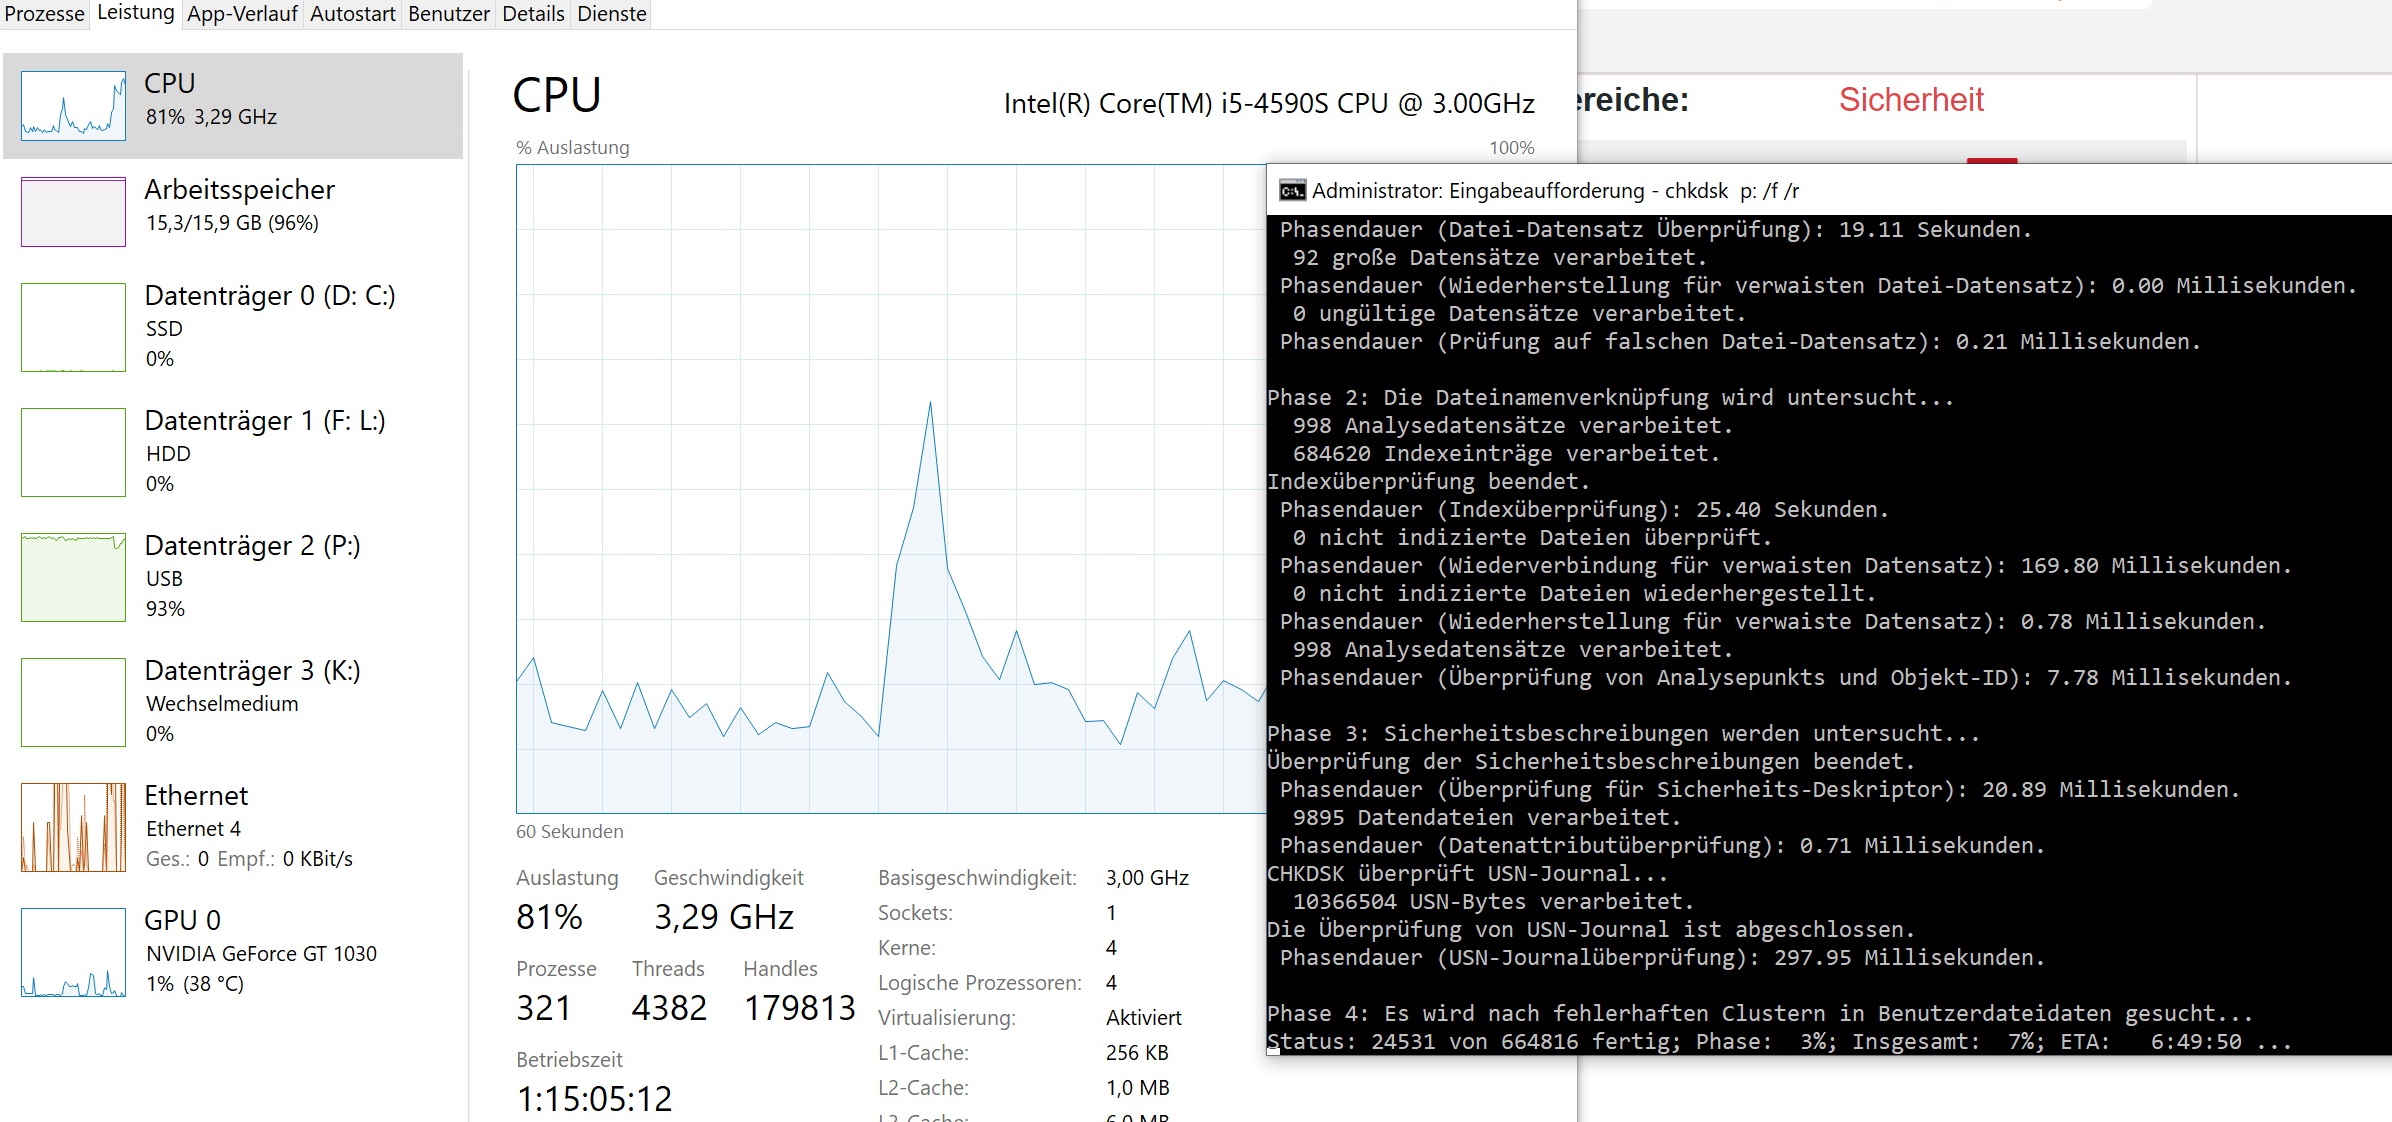
Task: Go to the Details tab
Action: pos(533,14)
